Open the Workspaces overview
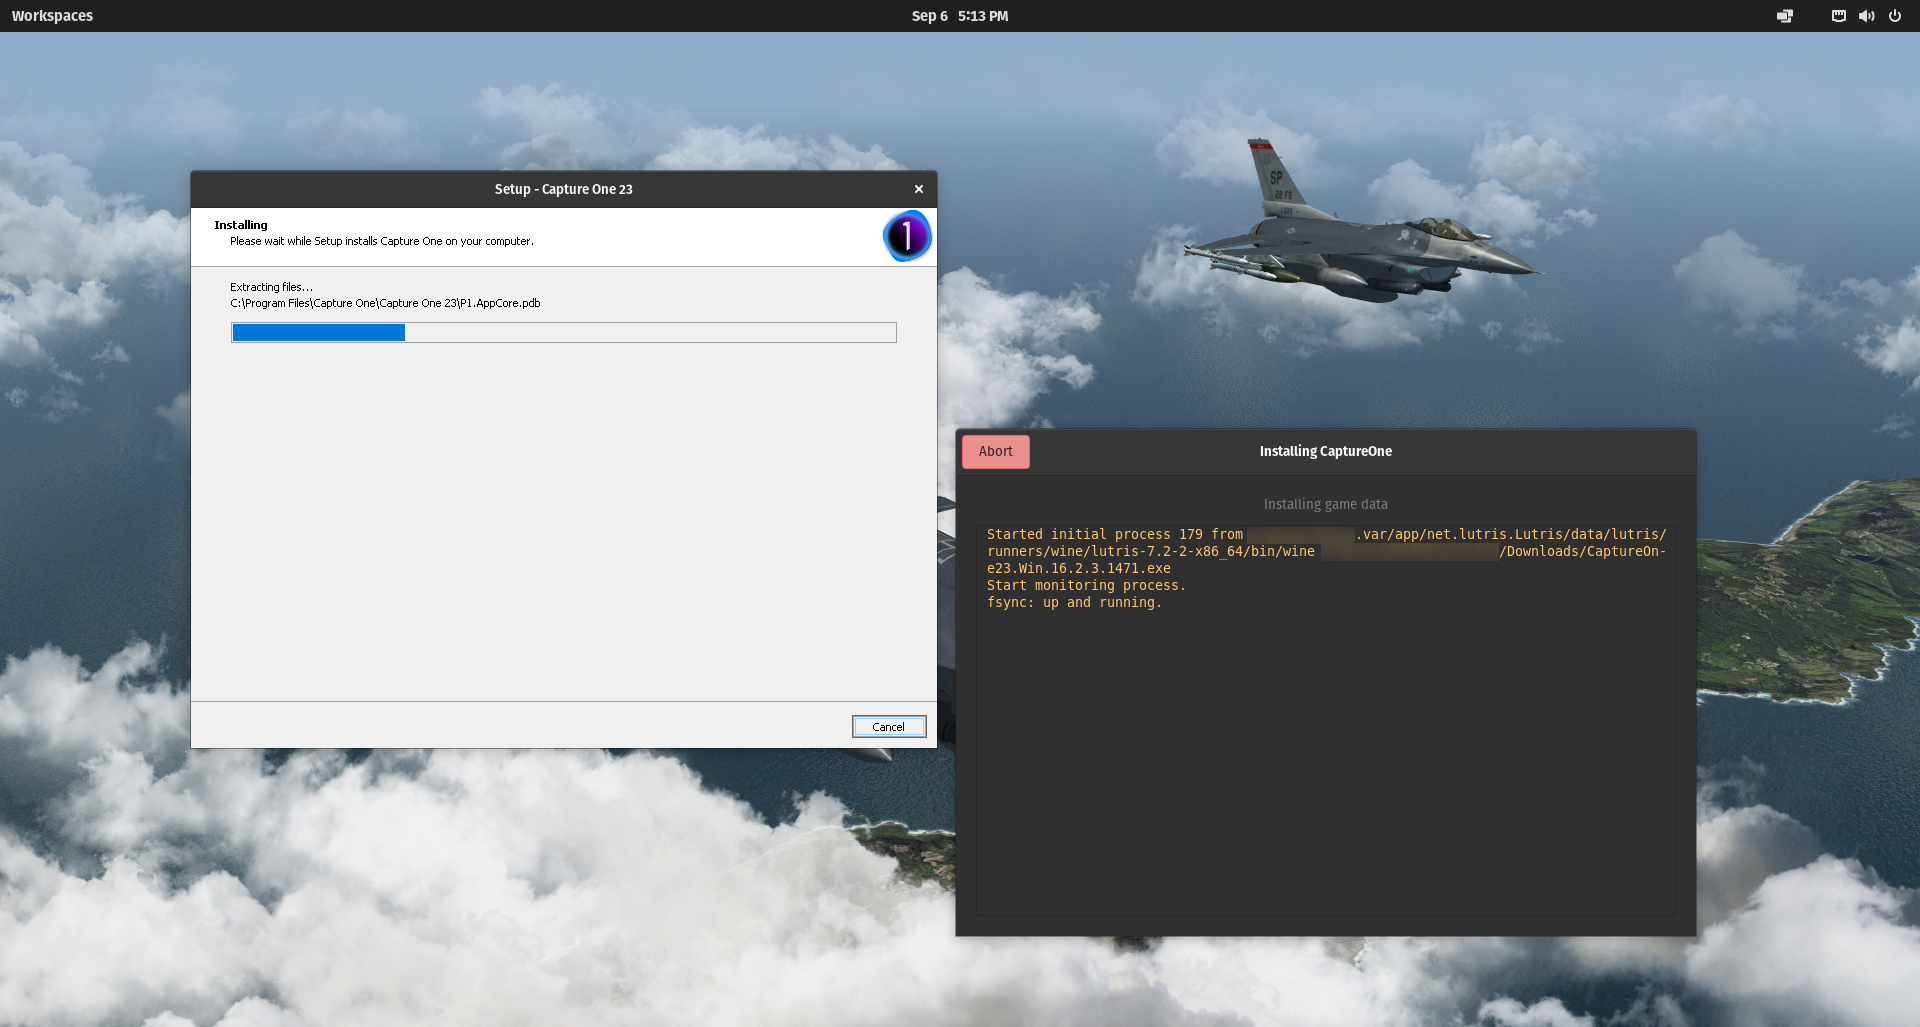The height and width of the screenshot is (1027, 1920). coord(52,16)
